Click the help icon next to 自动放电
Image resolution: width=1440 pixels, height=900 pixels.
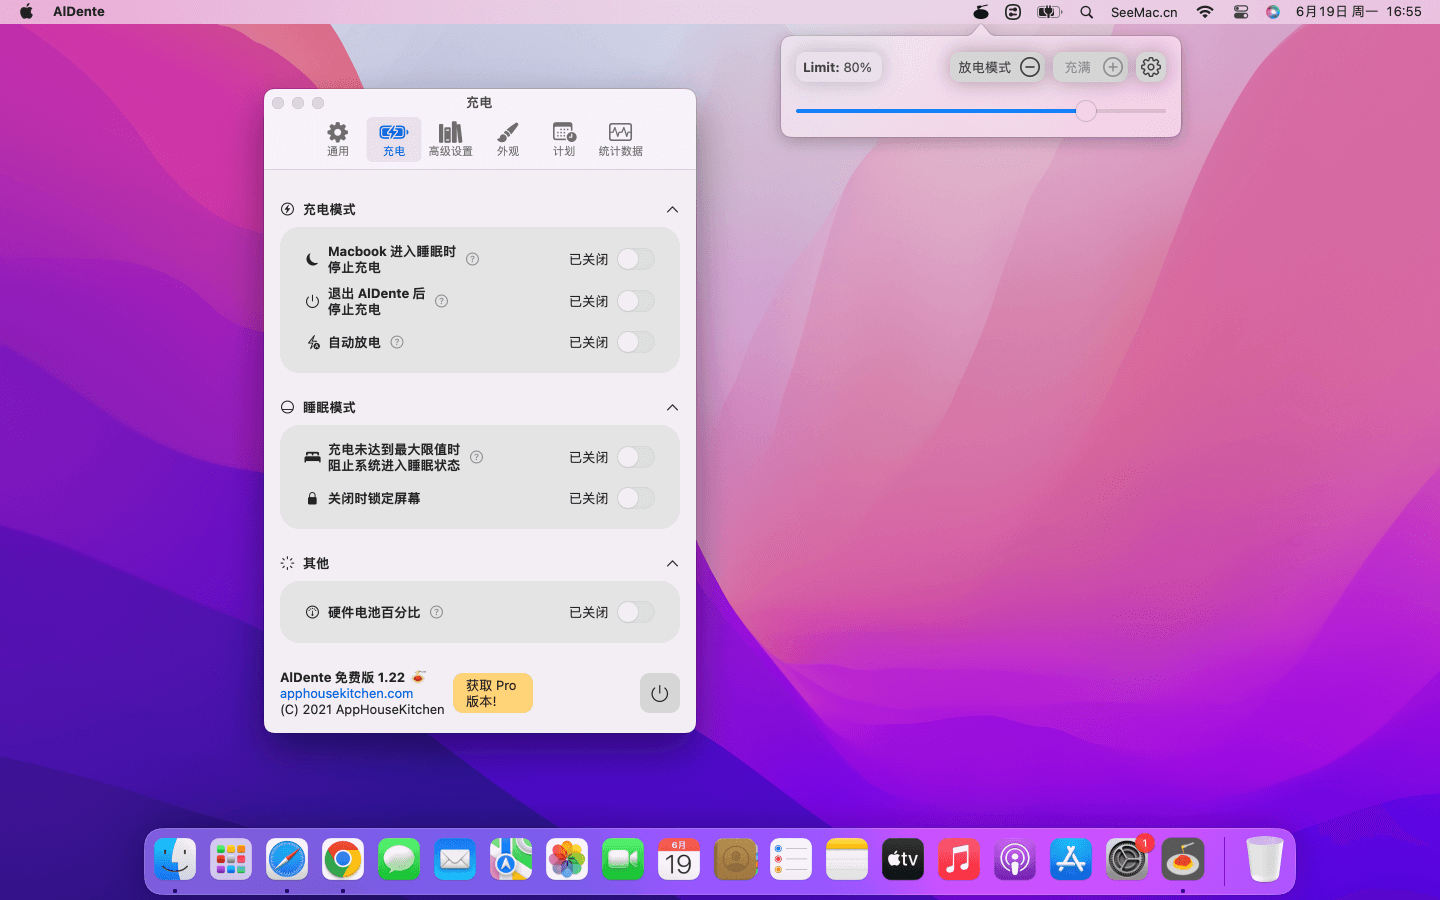point(397,342)
